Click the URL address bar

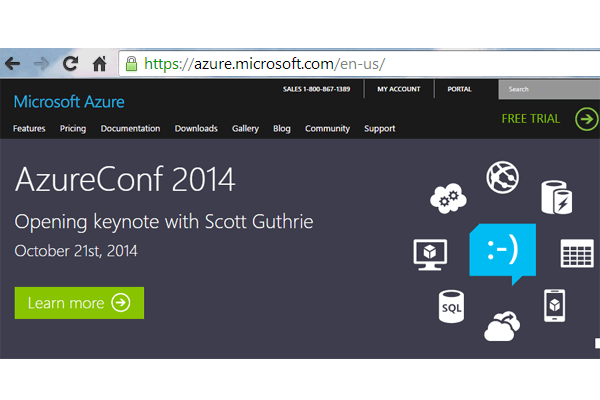(x=360, y=64)
